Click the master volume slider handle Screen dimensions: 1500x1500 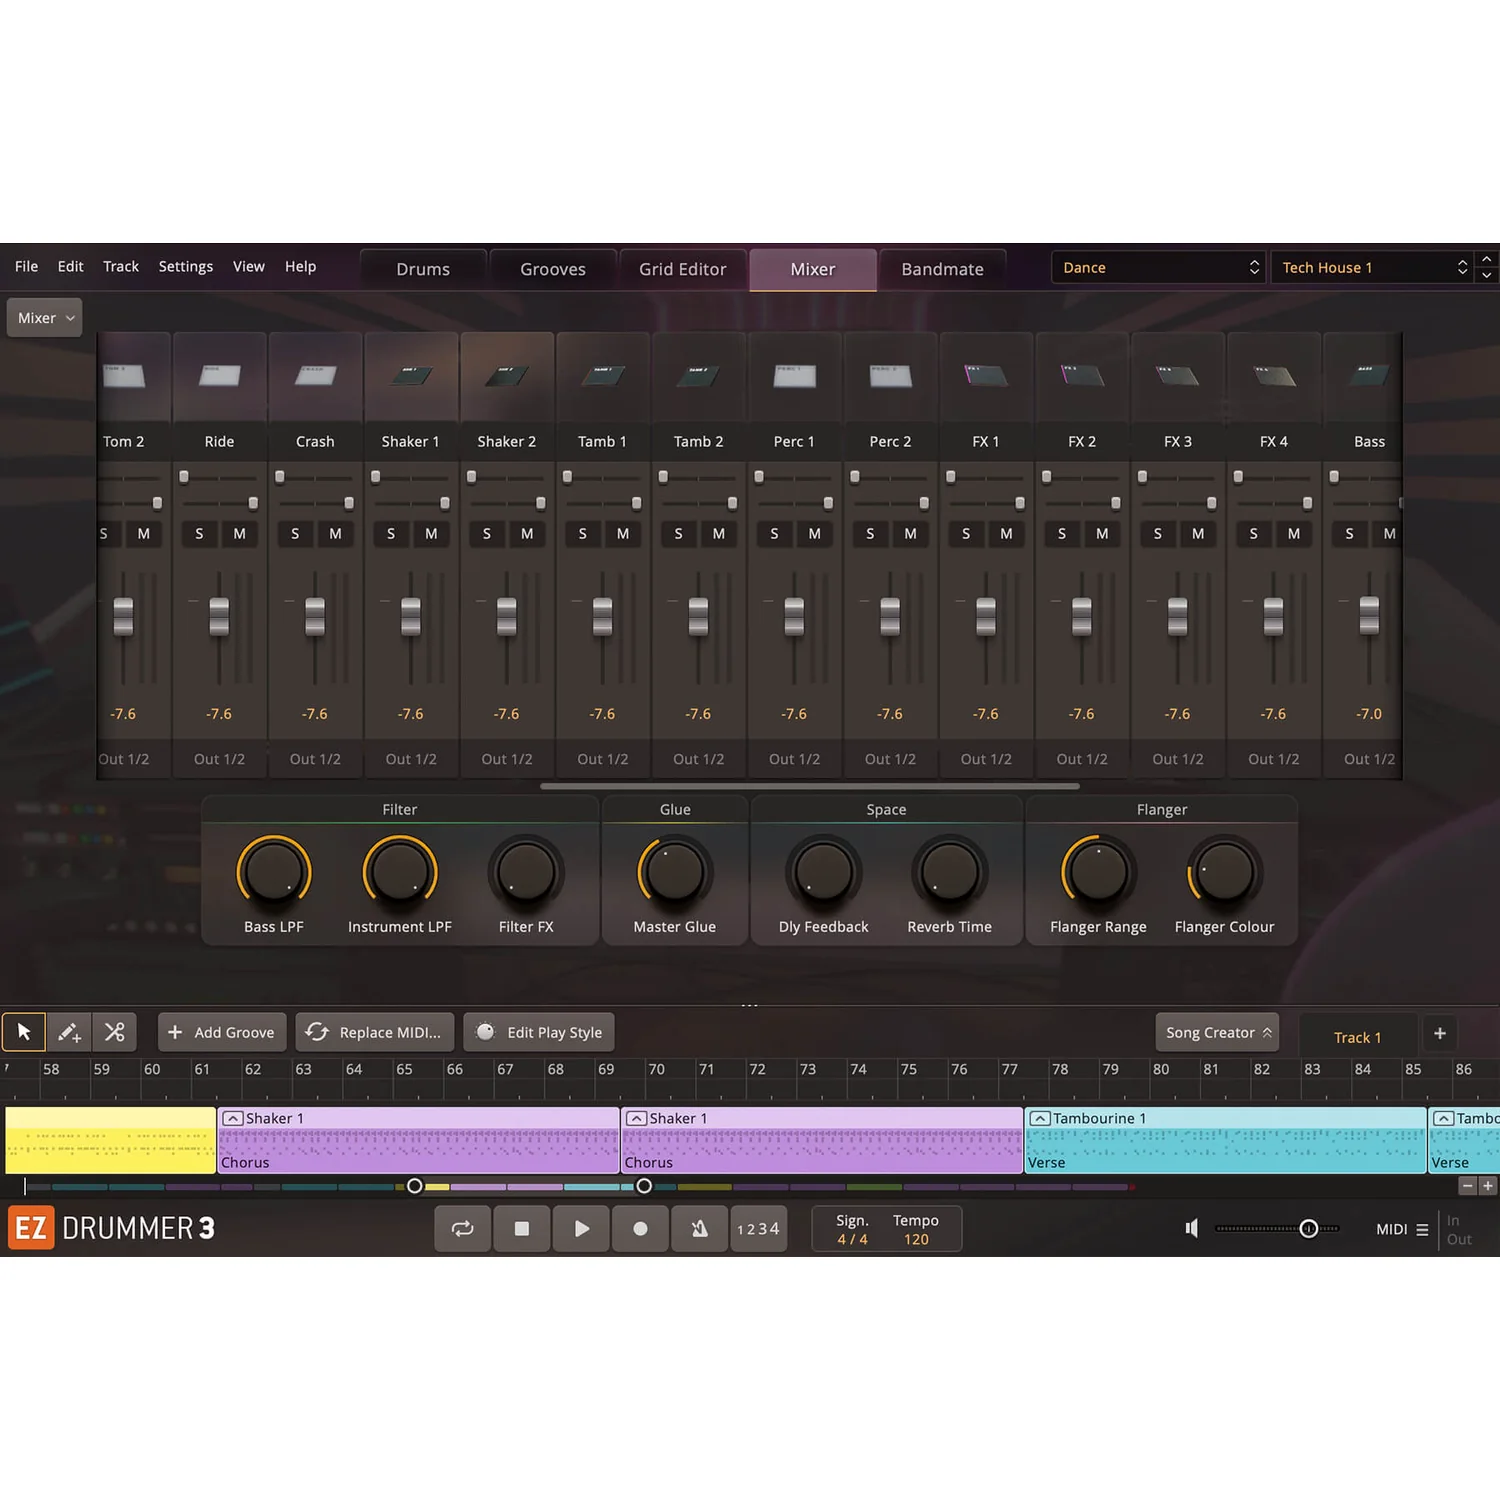[1308, 1229]
